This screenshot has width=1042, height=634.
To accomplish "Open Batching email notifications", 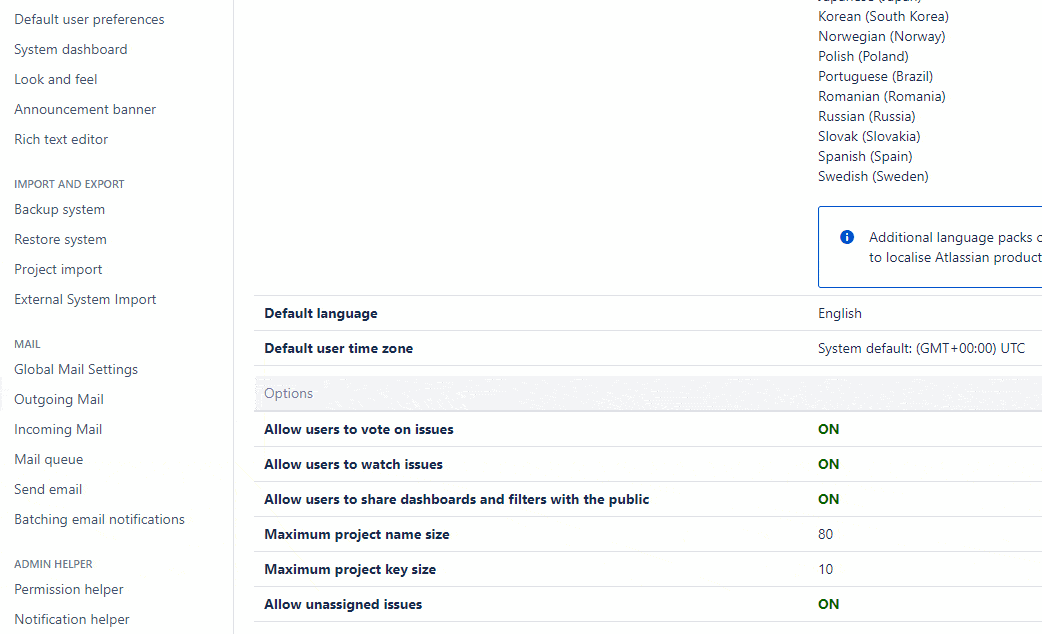I will pyautogui.click(x=99, y=519).
